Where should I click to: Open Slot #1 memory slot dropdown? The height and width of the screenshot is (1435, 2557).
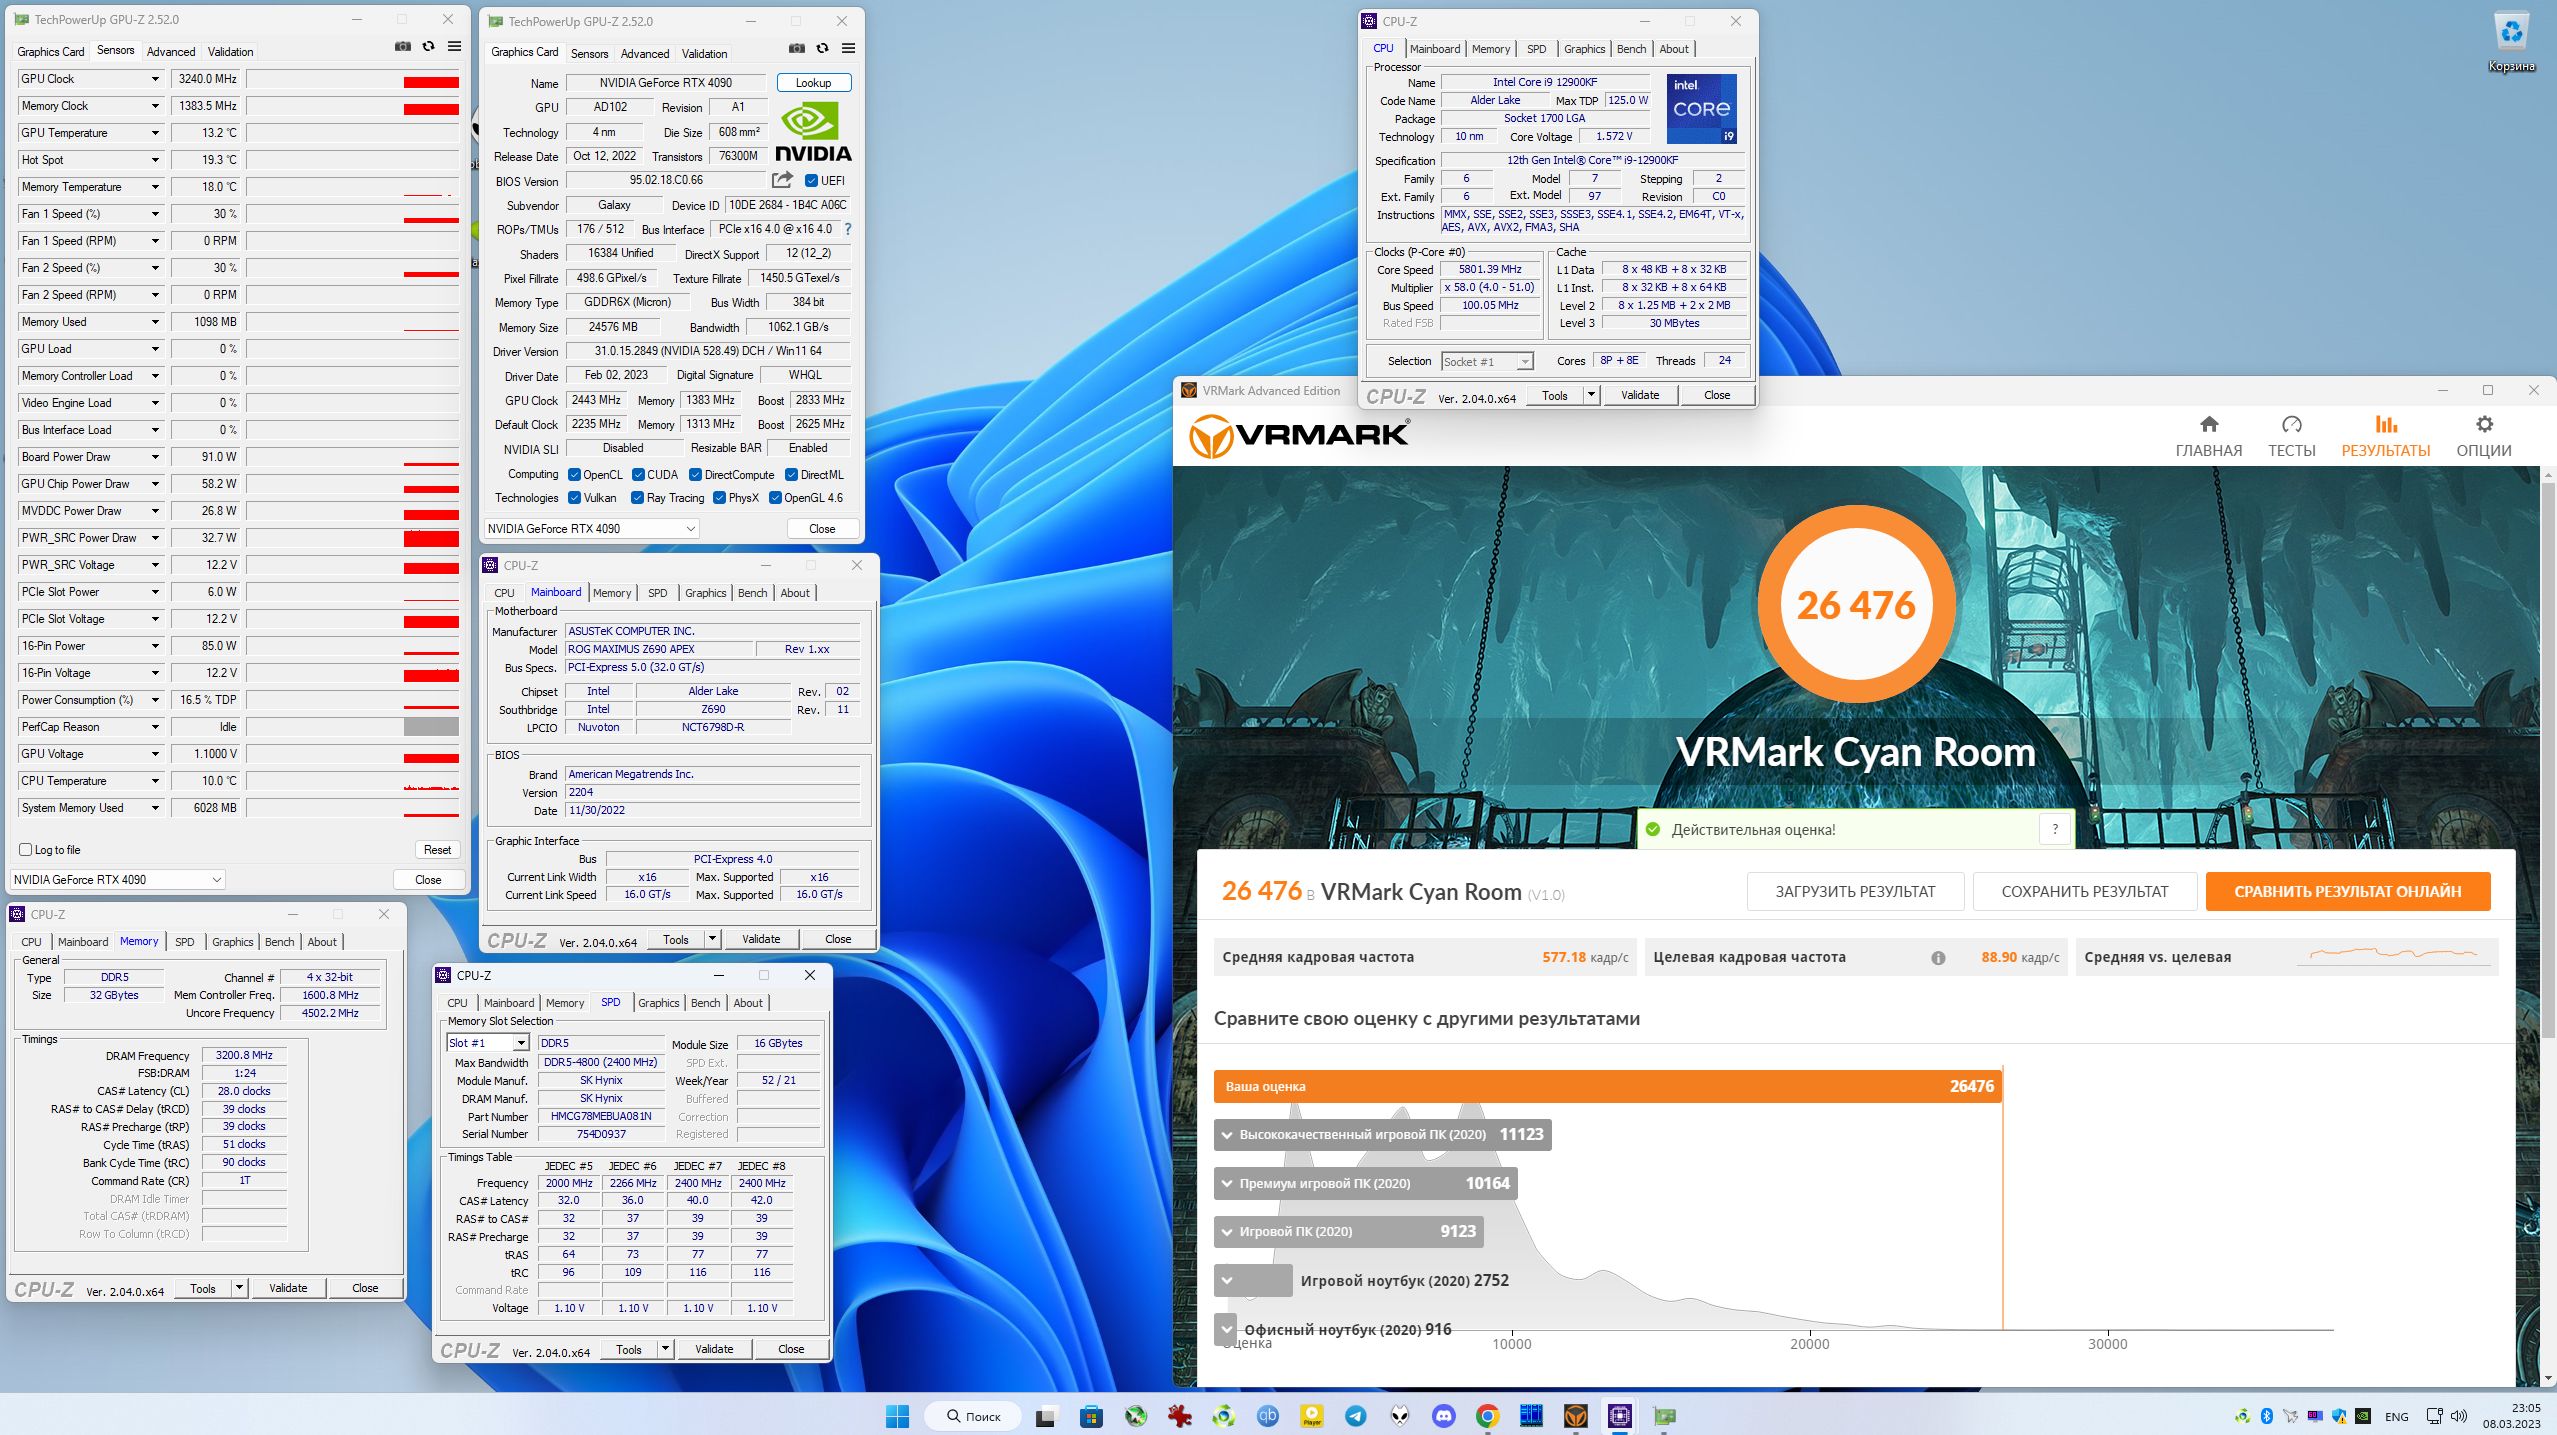tap(487, 1043)
